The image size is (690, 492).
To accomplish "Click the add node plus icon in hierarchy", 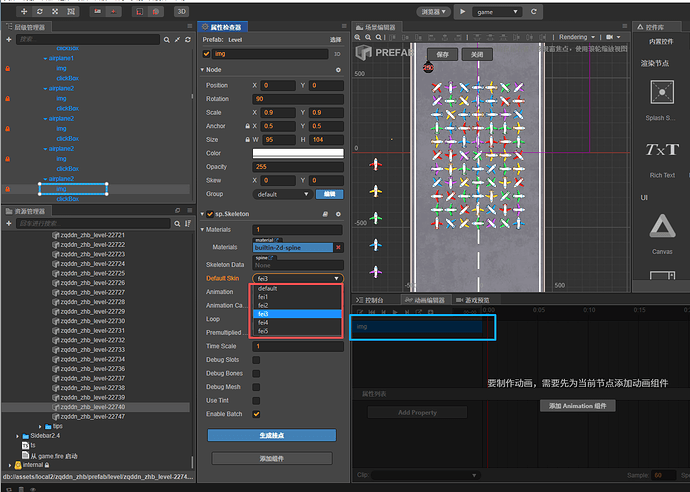I will (9, 40).
